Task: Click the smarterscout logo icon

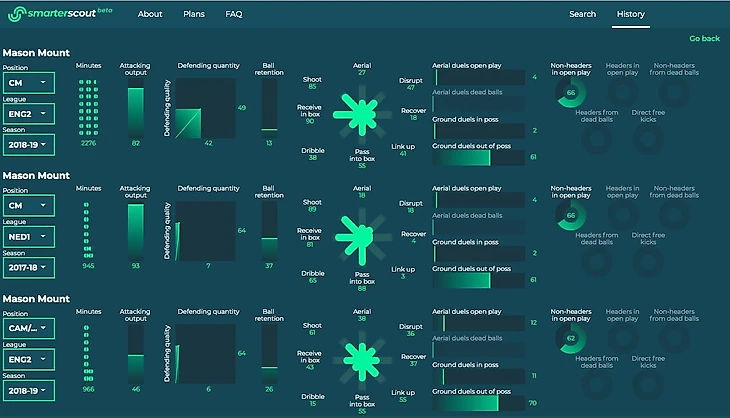Action: click(x=16, y=14)
